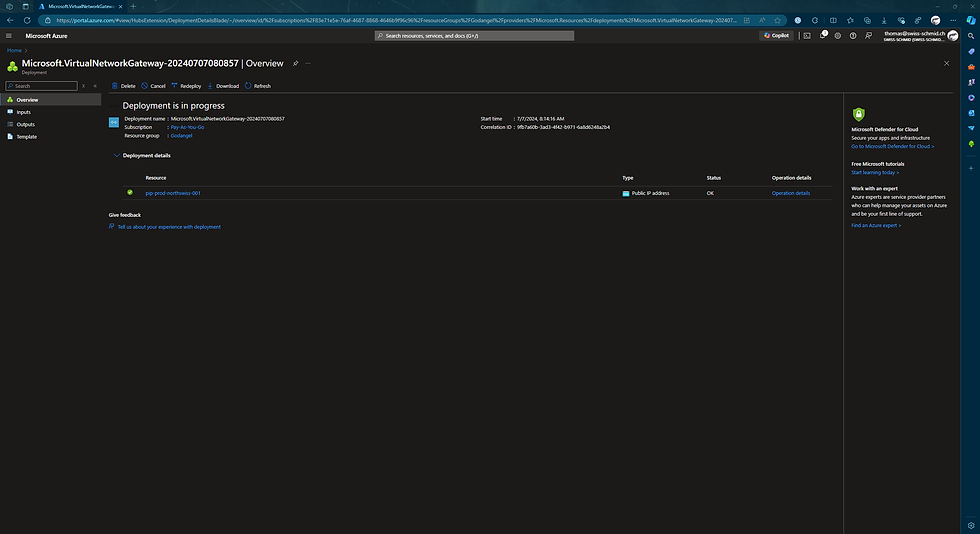Open browser Downloads
The height and width of the screenshot is (534, 980).
coord(884,20)
